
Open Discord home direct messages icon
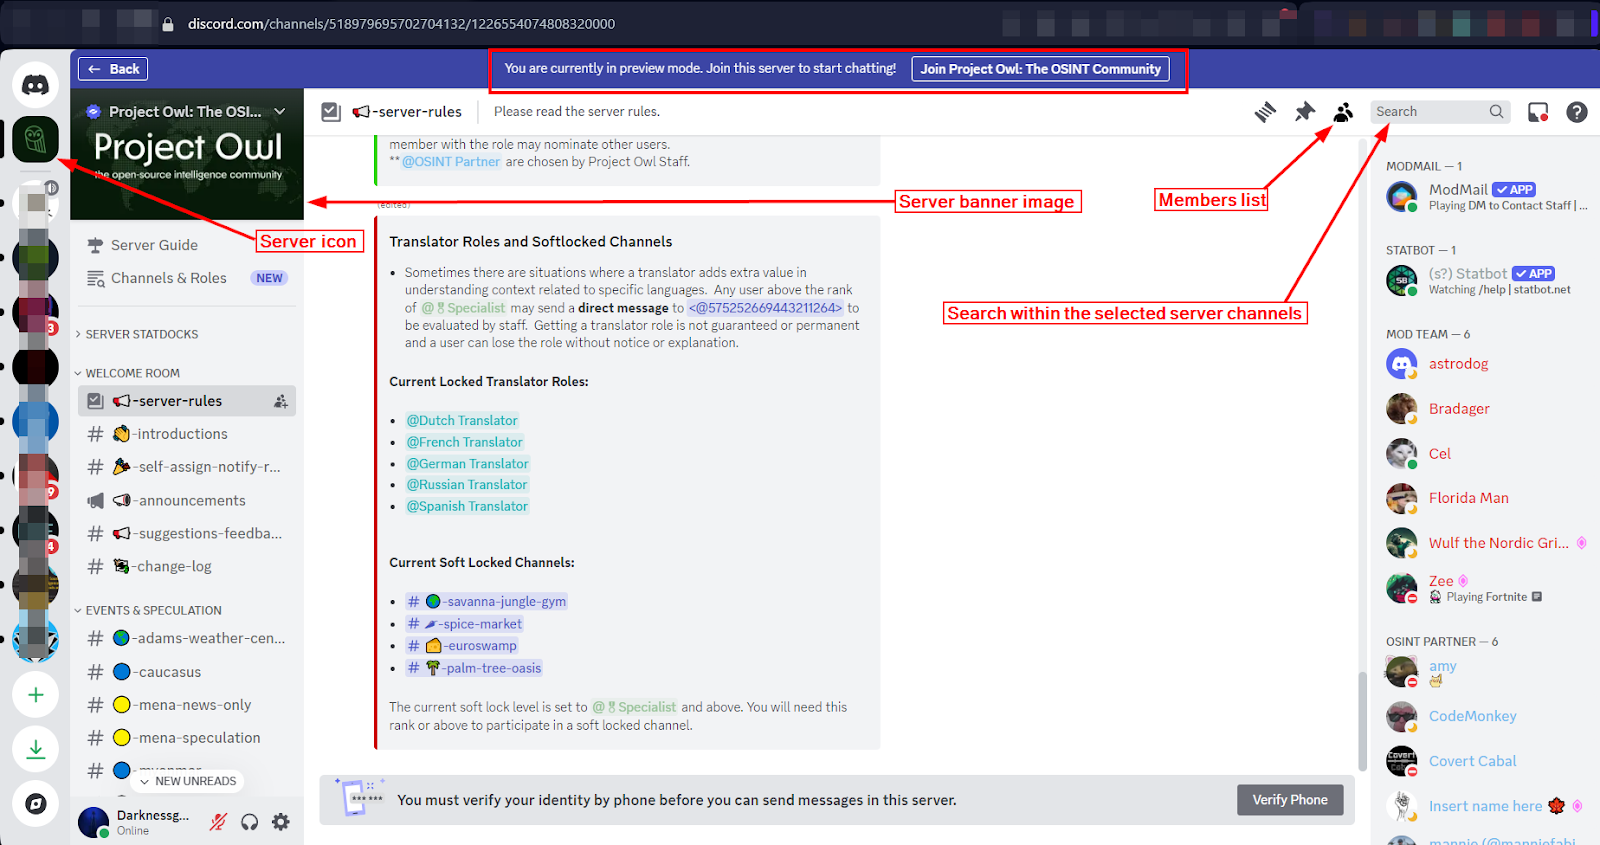click(36, 85)
